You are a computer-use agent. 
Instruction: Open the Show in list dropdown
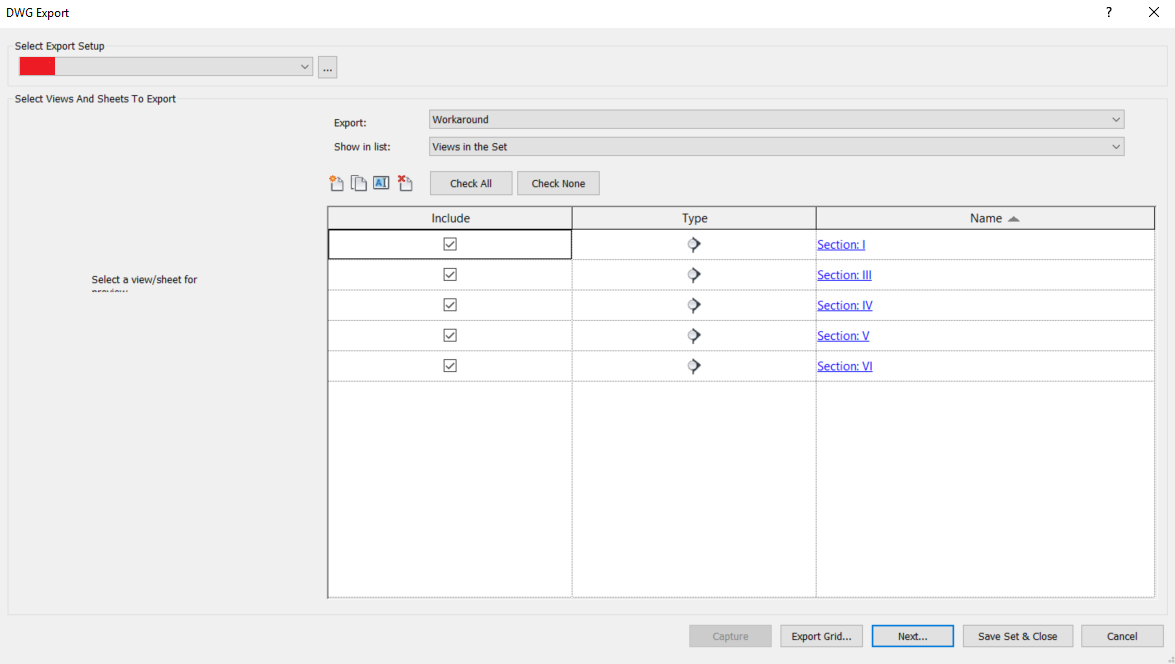point(1114,146)
